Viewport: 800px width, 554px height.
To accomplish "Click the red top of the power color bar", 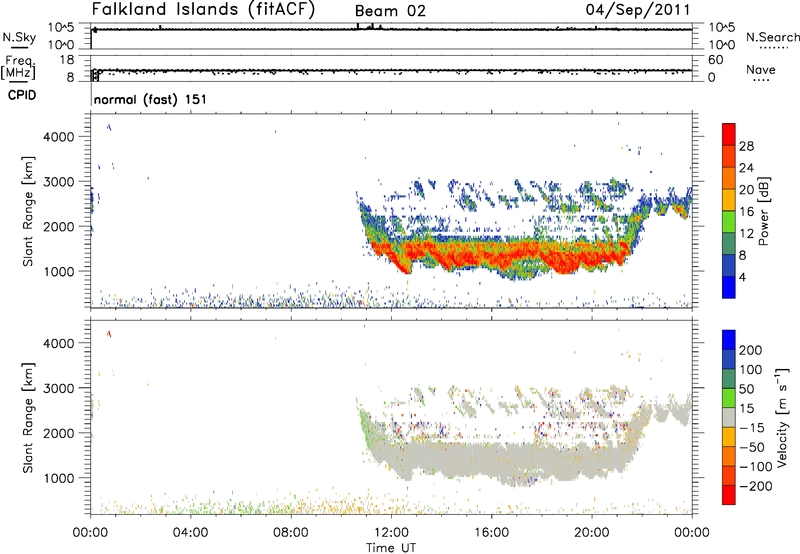I will (x=729, y=132).
